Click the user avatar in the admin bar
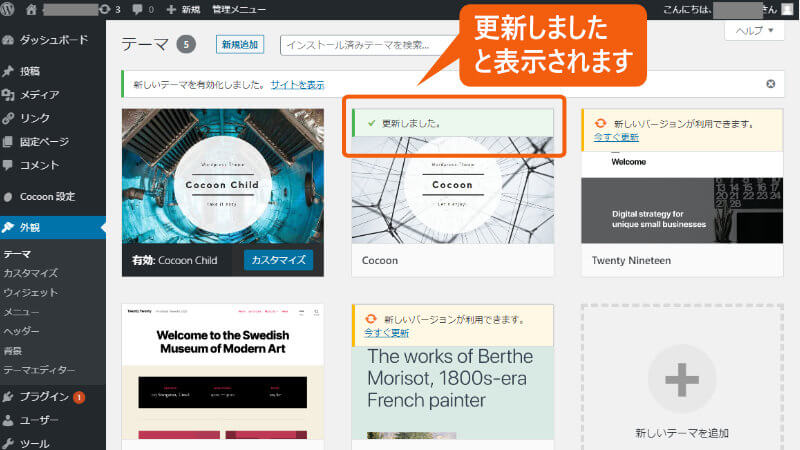The width and height of the screenshot is (800, 450). (787, 9)
